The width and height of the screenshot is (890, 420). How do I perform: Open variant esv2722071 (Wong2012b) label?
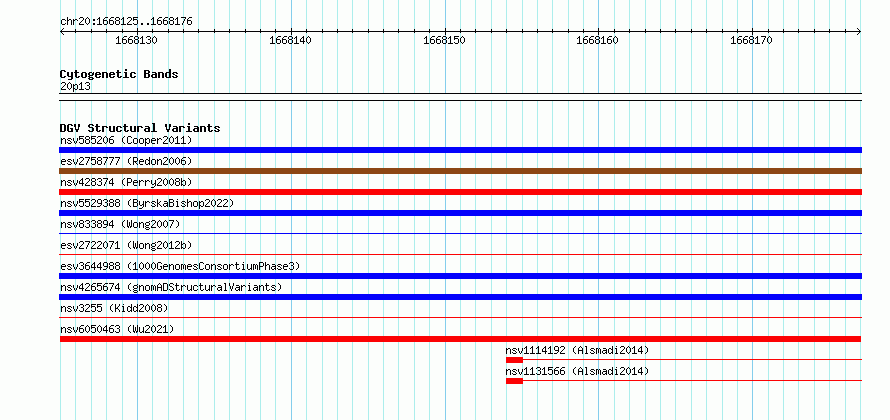coord(126,245)
